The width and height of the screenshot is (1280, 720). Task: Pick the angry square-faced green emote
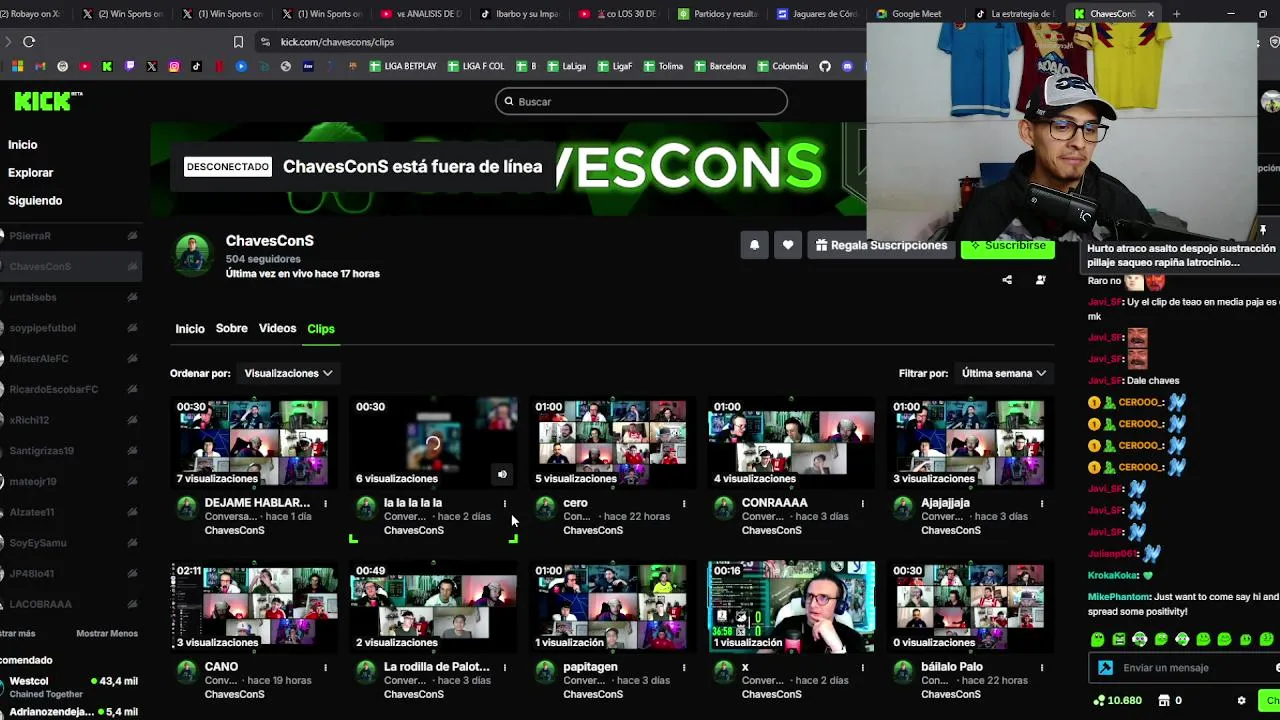tap(1119, 639)
